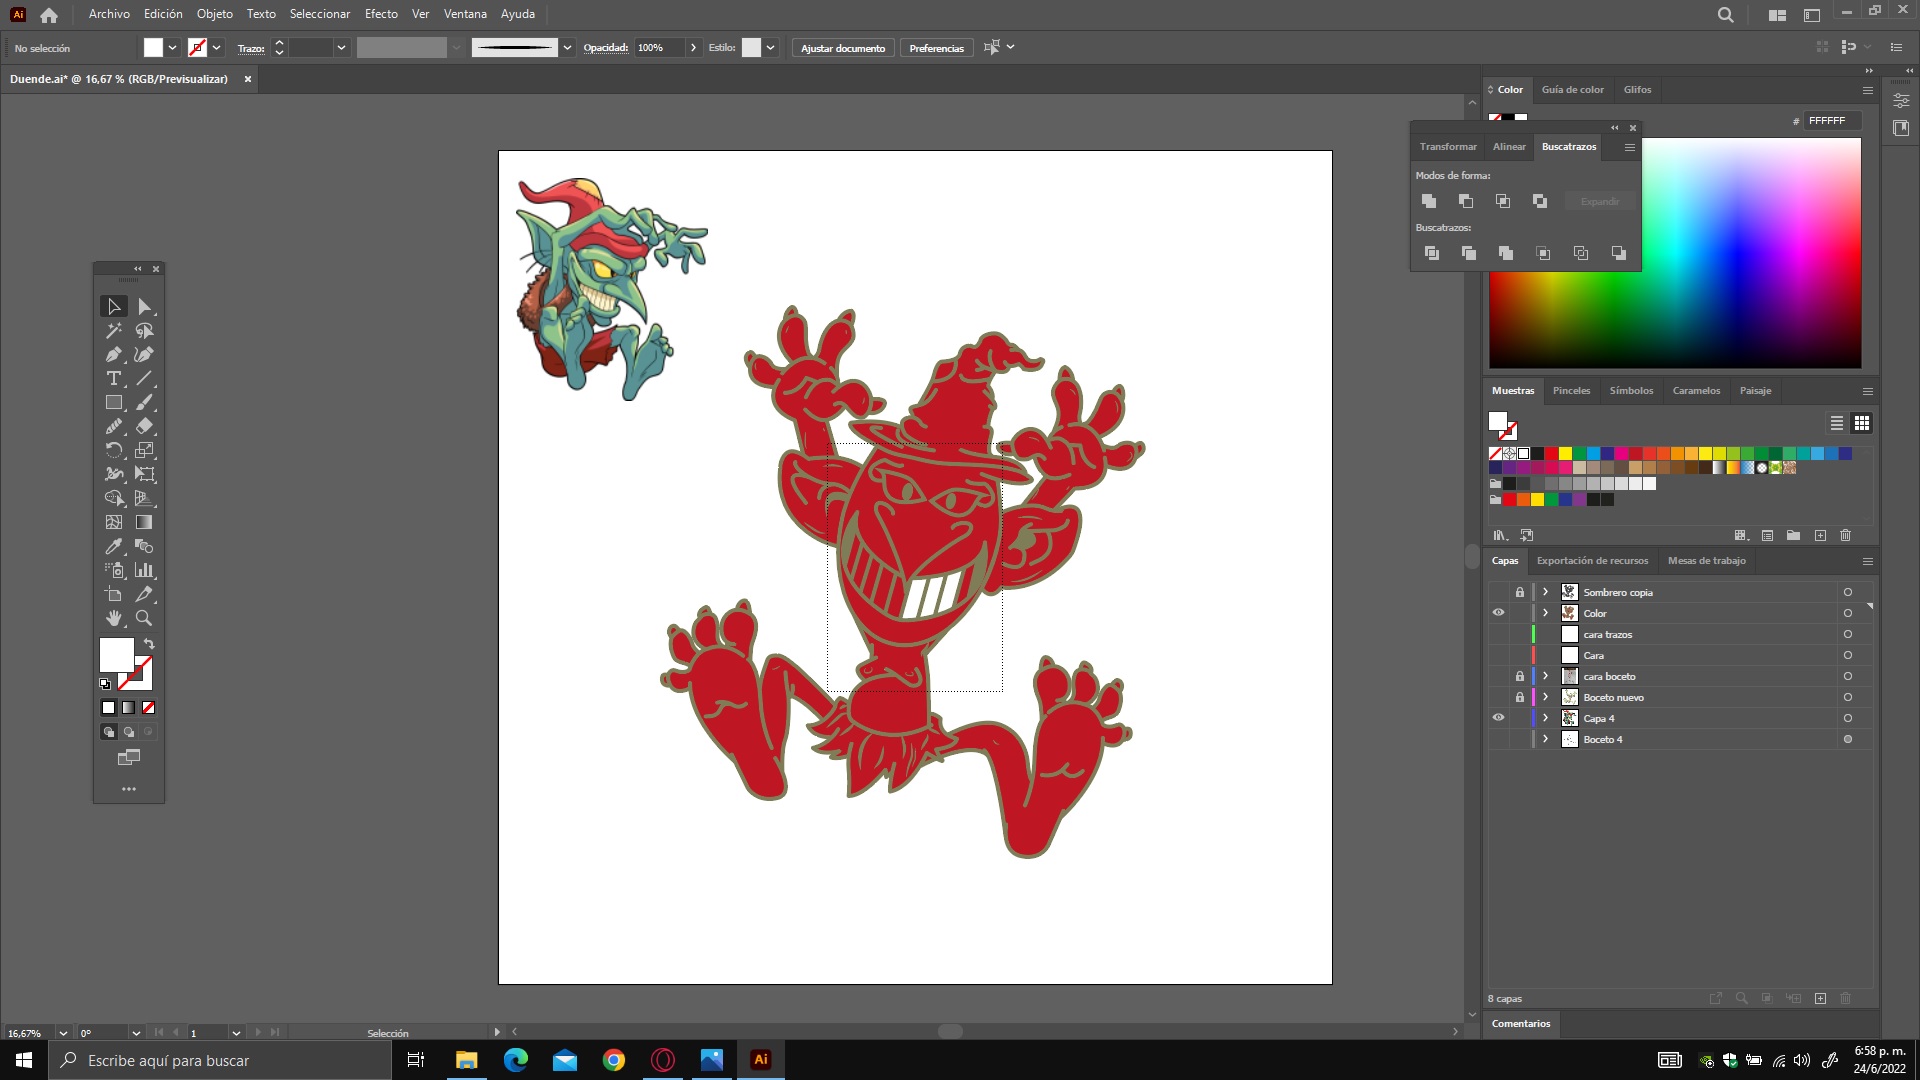Viewport: 1920px width, 1080px height.
Task: Expand the Color layer contents
Action: (1545, 613)
